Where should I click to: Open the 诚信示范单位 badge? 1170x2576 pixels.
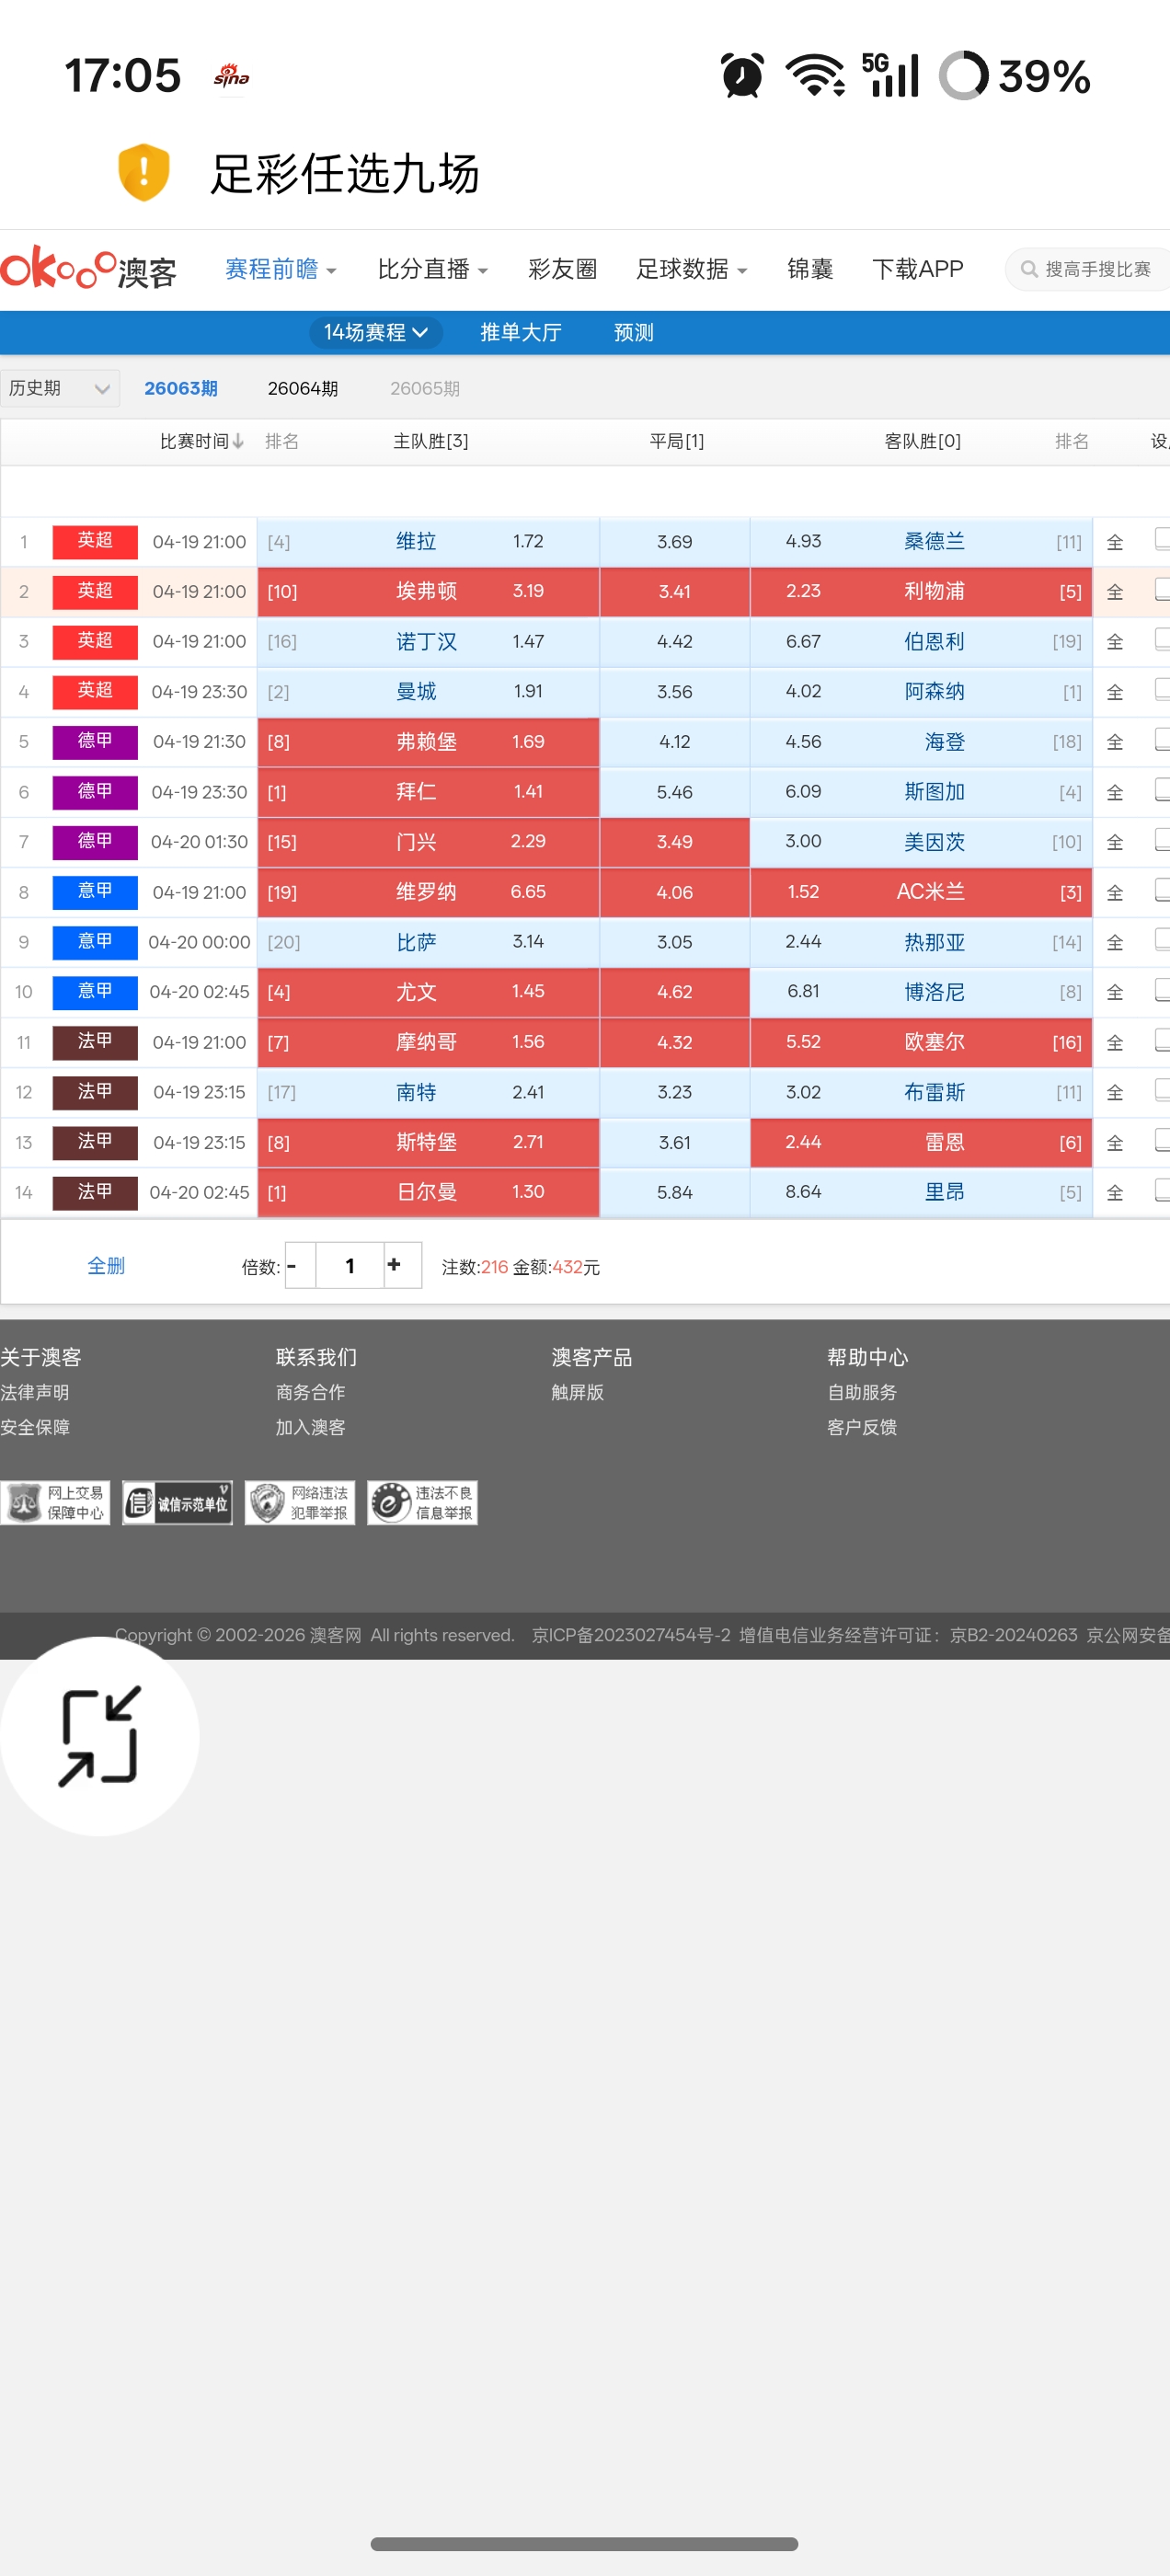[177, 1502]
